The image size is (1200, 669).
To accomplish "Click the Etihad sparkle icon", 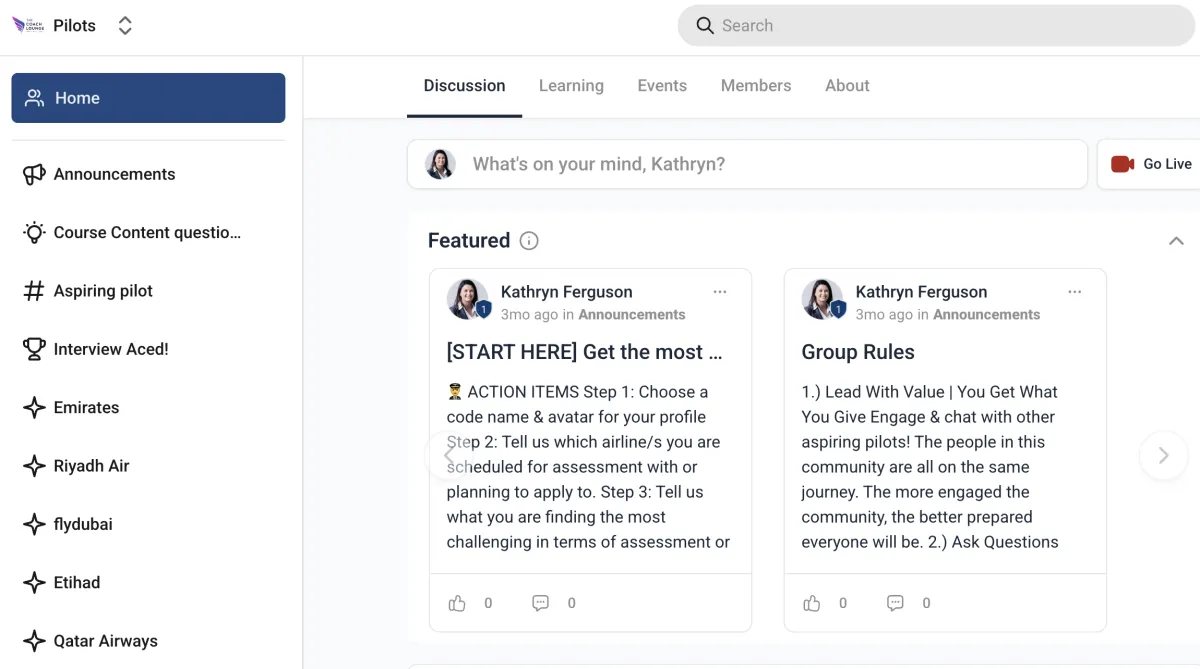I will 34,583.
